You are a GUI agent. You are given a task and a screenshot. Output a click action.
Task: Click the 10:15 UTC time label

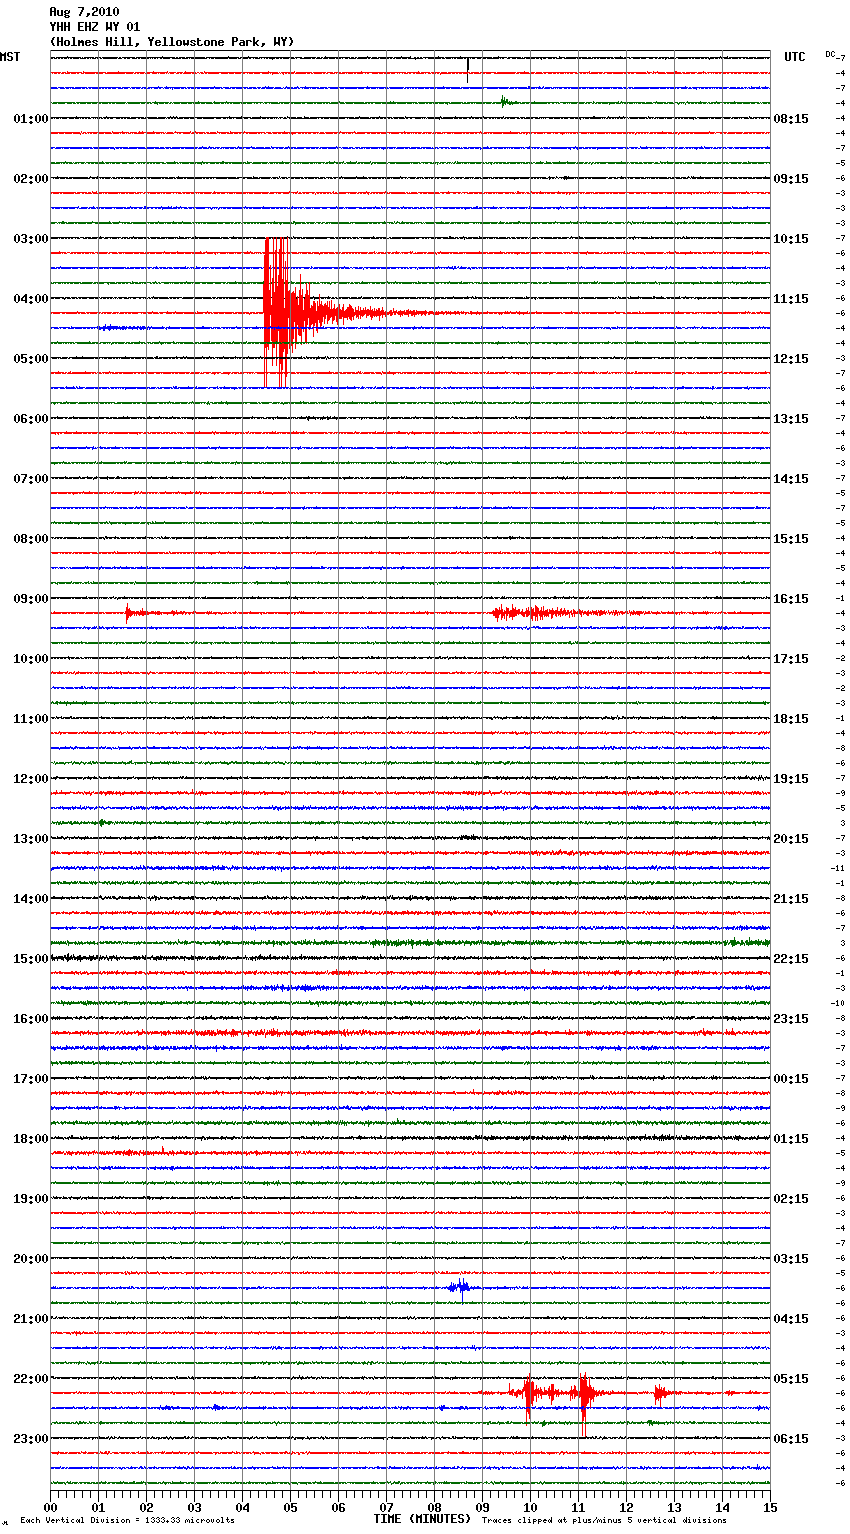click(791, 239)
